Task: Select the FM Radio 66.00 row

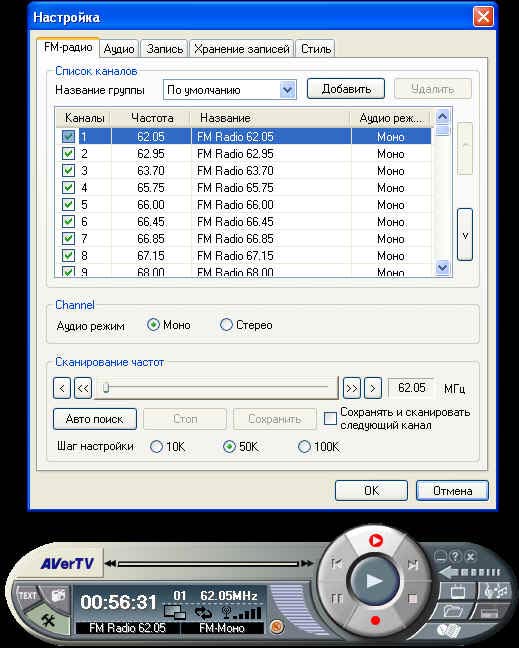Action: click(244, 205)
